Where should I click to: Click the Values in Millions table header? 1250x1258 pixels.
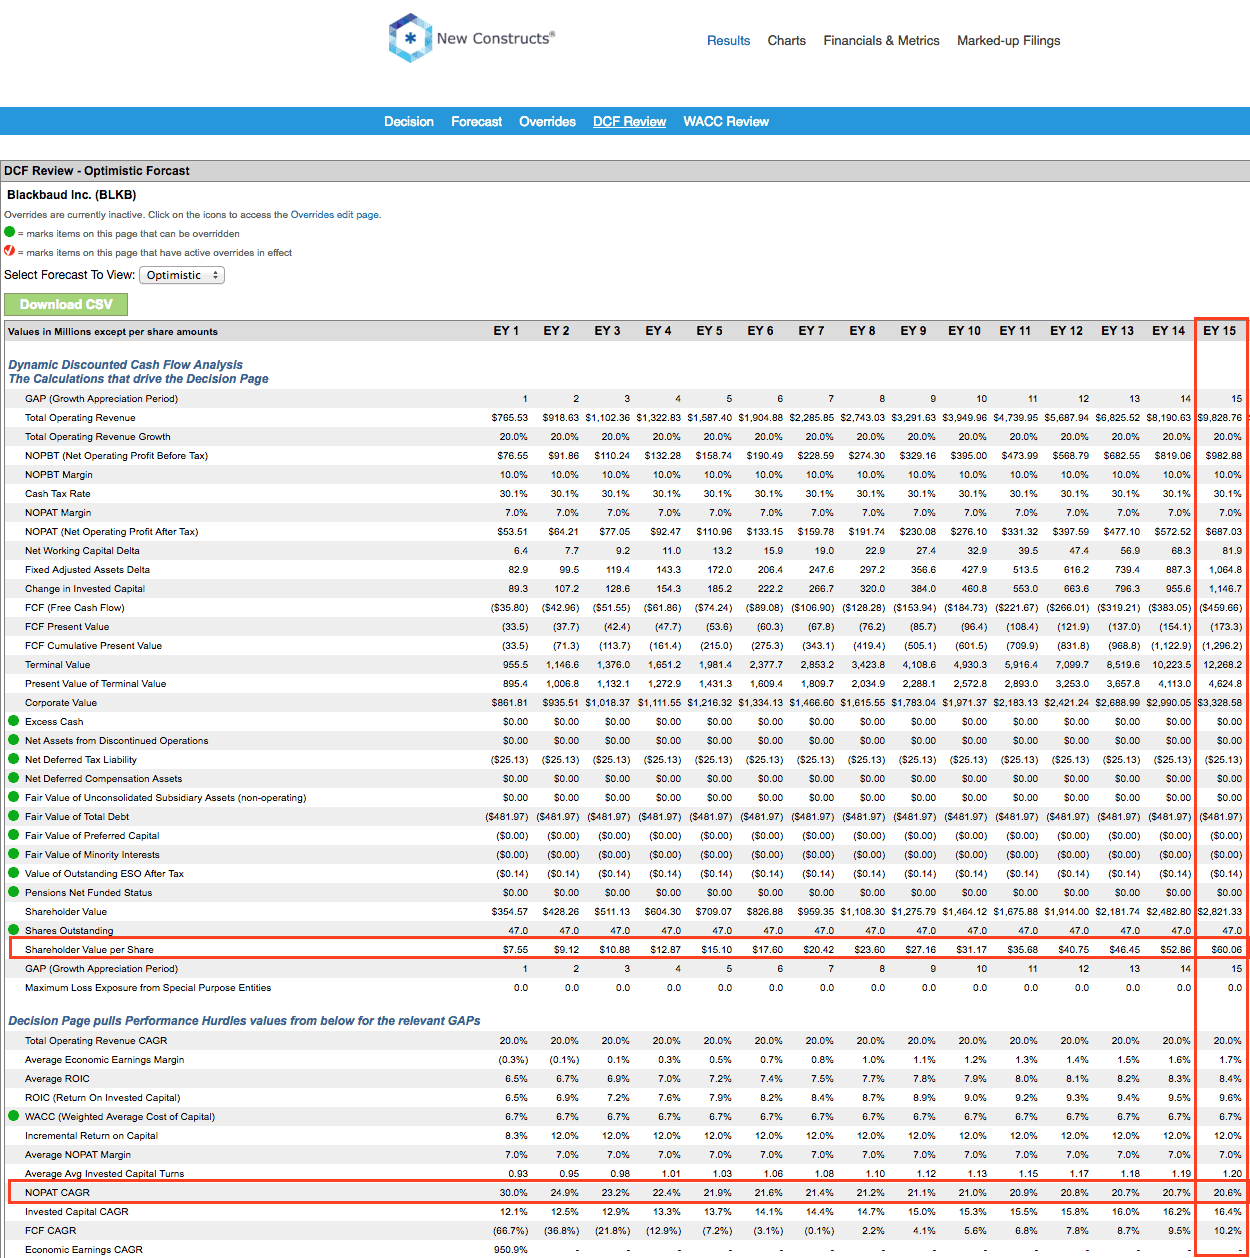pos(113,332)
